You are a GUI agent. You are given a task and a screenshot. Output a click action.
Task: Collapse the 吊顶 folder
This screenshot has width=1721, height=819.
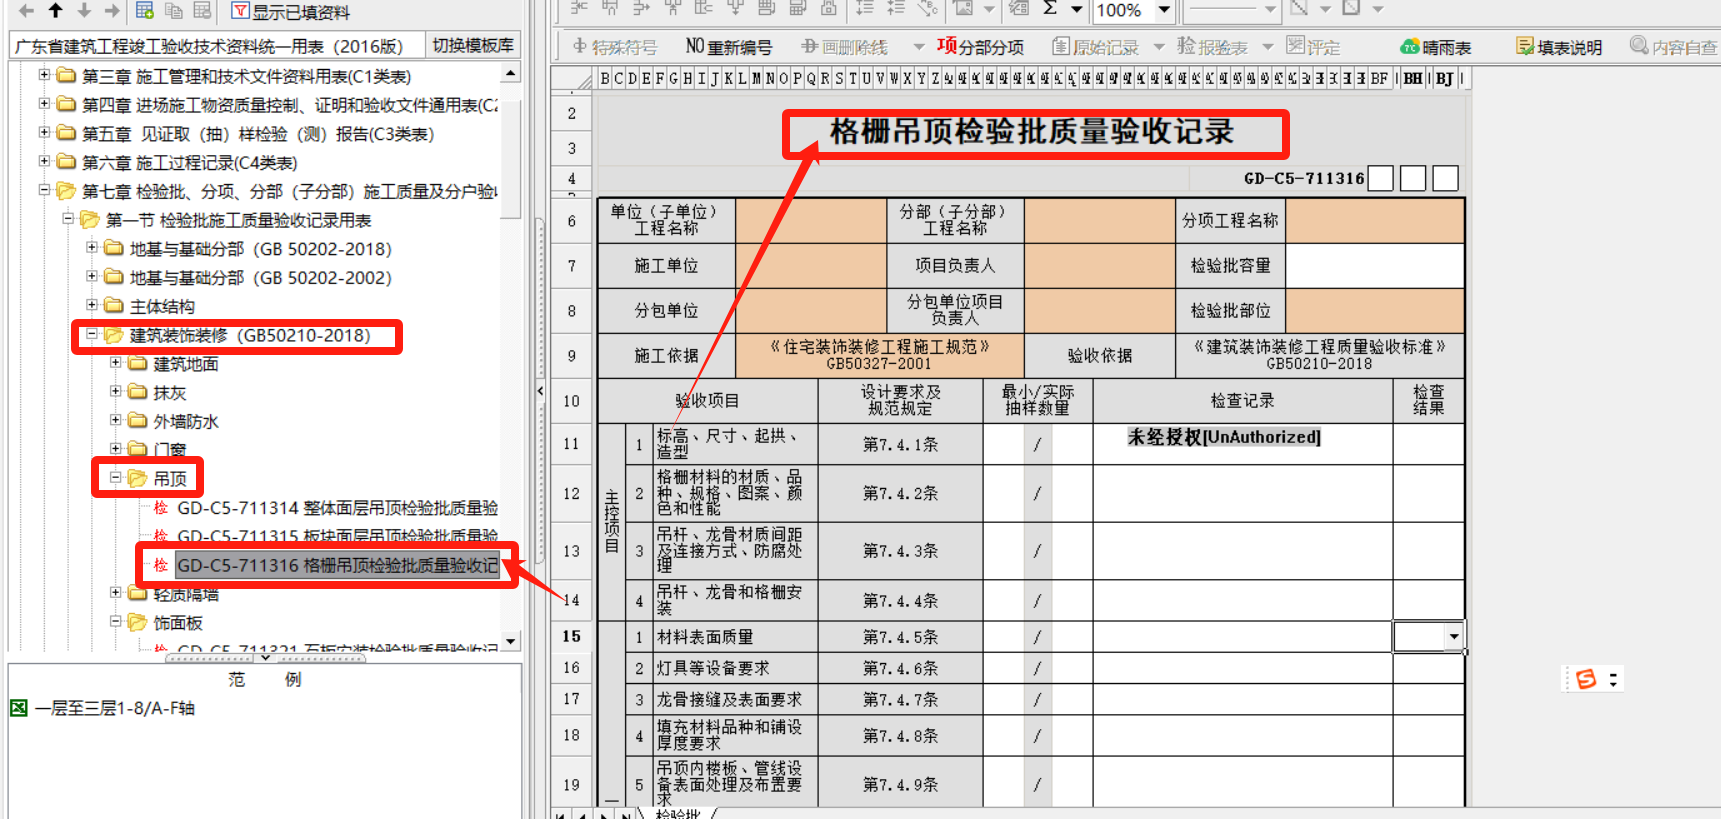[x=116, y=478]
